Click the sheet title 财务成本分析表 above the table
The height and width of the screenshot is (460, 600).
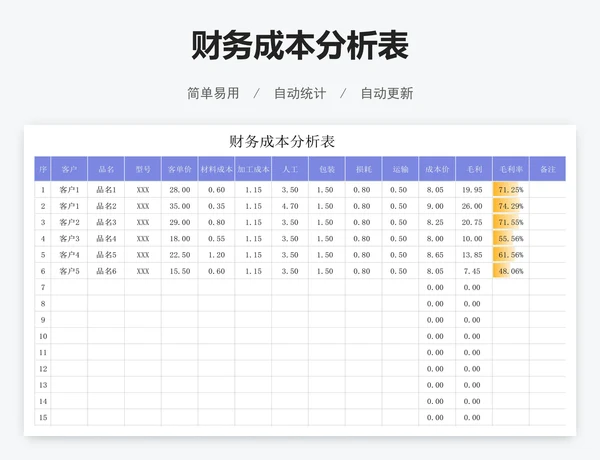coord(282,142)
